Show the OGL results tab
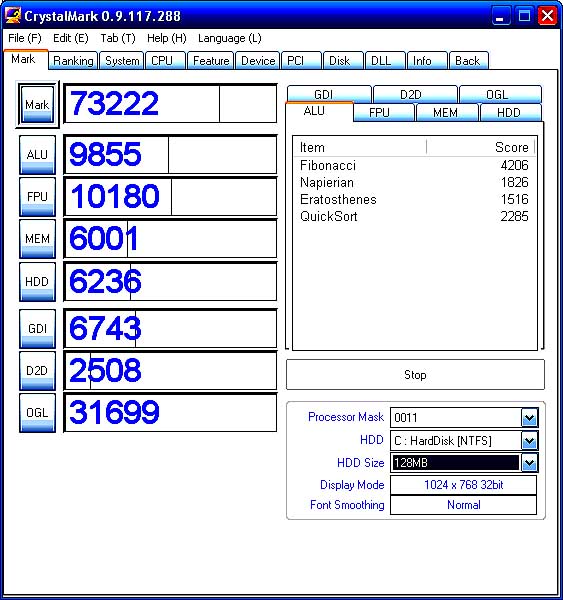Image resolution: width=563 pixels, height=600 pixels. point(500,94)
